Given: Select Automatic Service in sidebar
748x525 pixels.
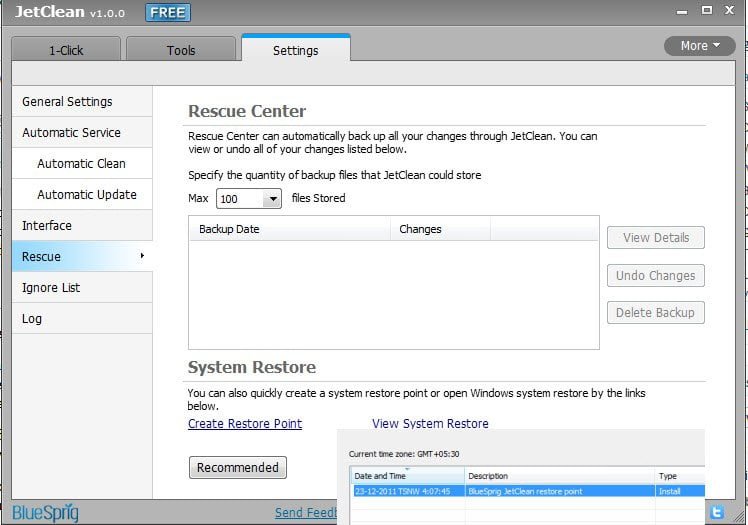Looking at the screenshot, I should [82, 133].
